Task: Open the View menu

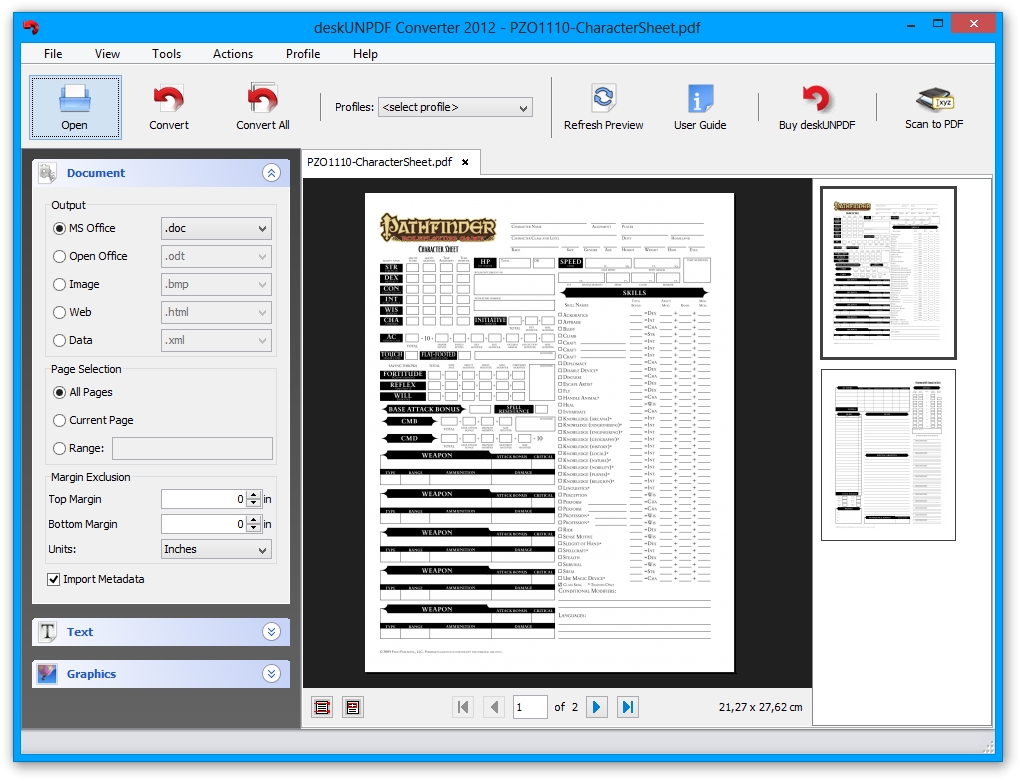Action: point(107,54)
